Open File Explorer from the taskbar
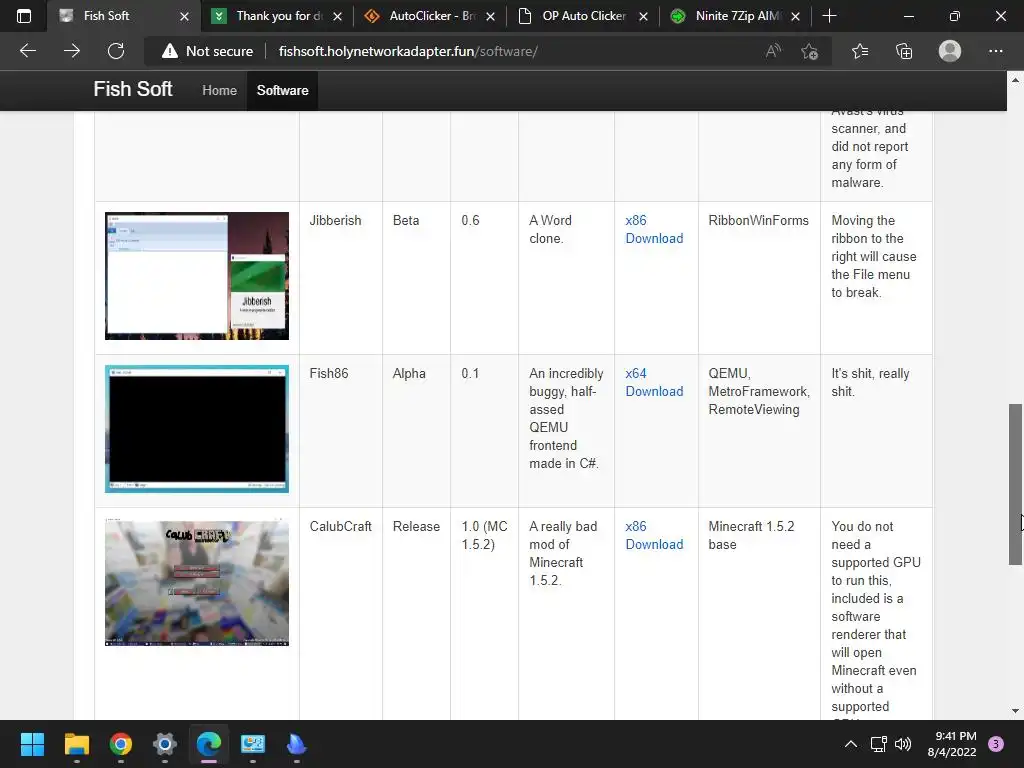The image size is (1024, 768). pos(76,744)
